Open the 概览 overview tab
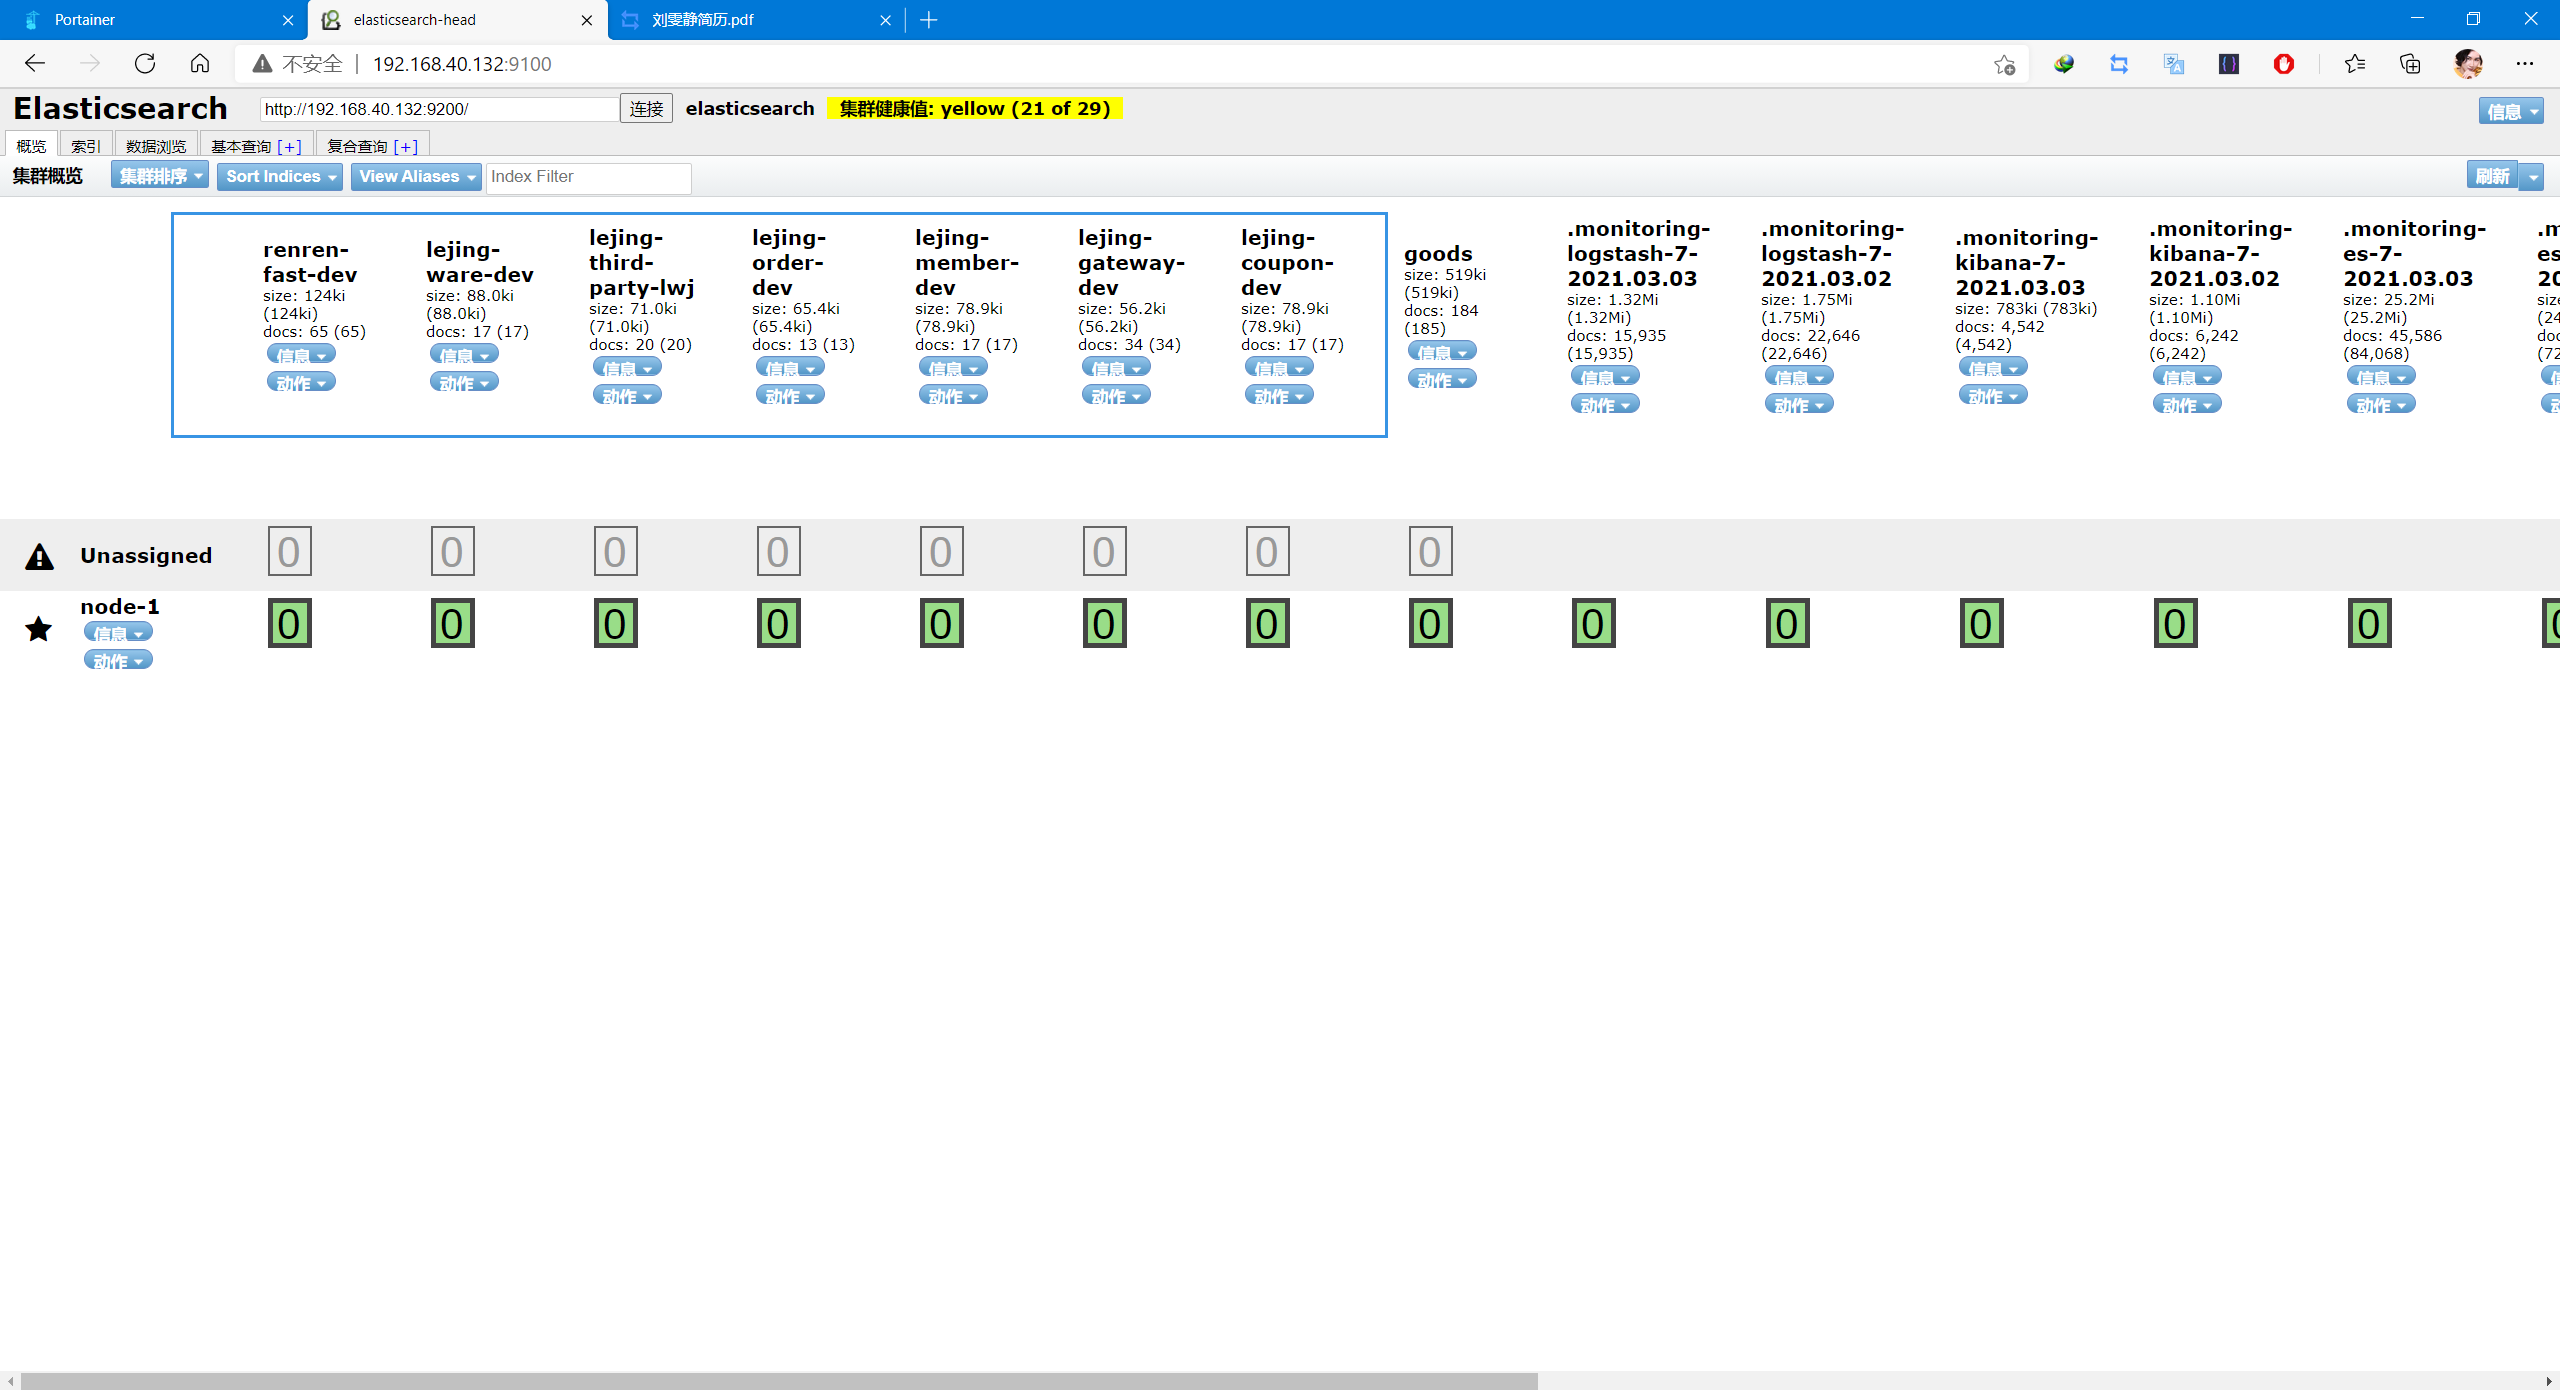This screenshot has width=2560, height=1390. coord(31,146)
